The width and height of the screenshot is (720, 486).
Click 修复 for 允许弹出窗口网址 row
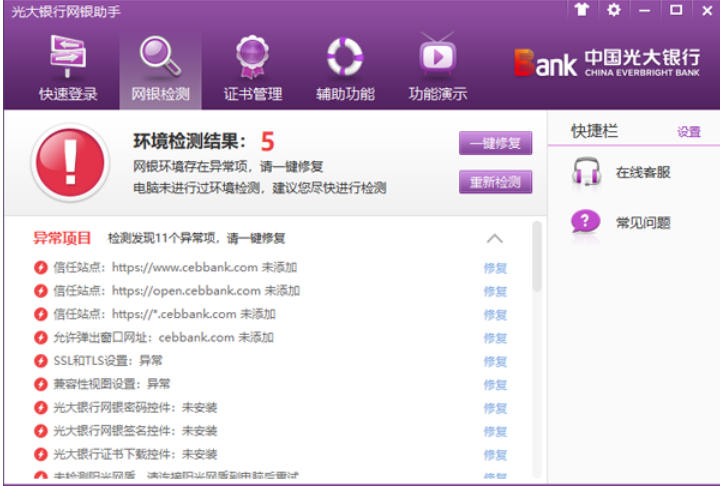pyautogui.click(x=495, y=338)
